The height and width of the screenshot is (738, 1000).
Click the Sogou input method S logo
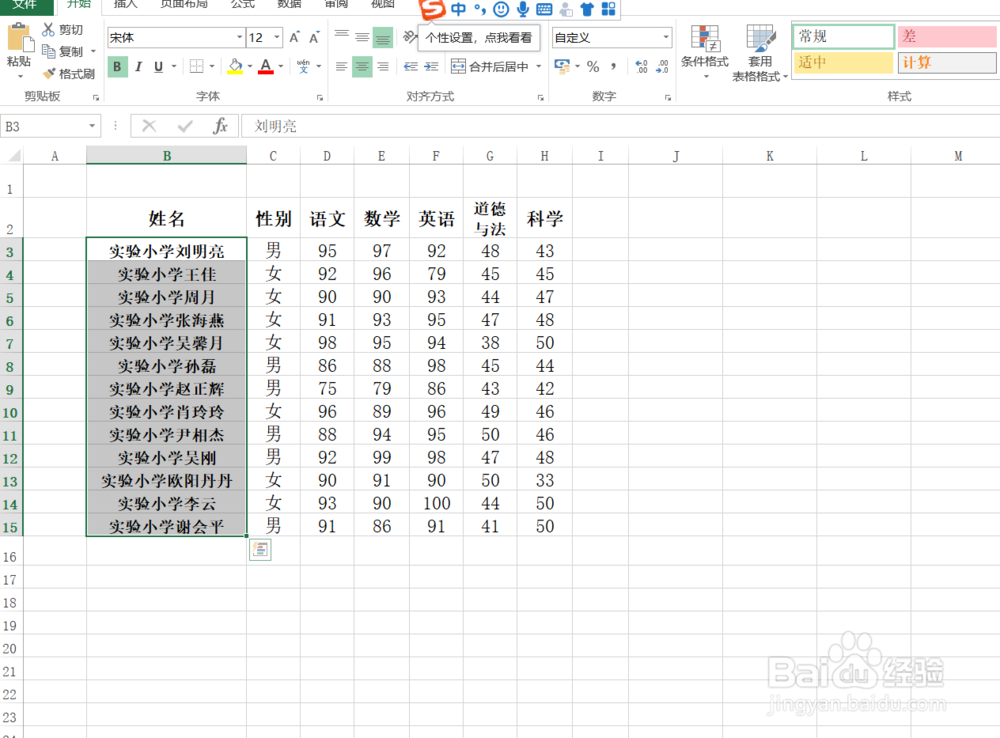coord(432,9)
